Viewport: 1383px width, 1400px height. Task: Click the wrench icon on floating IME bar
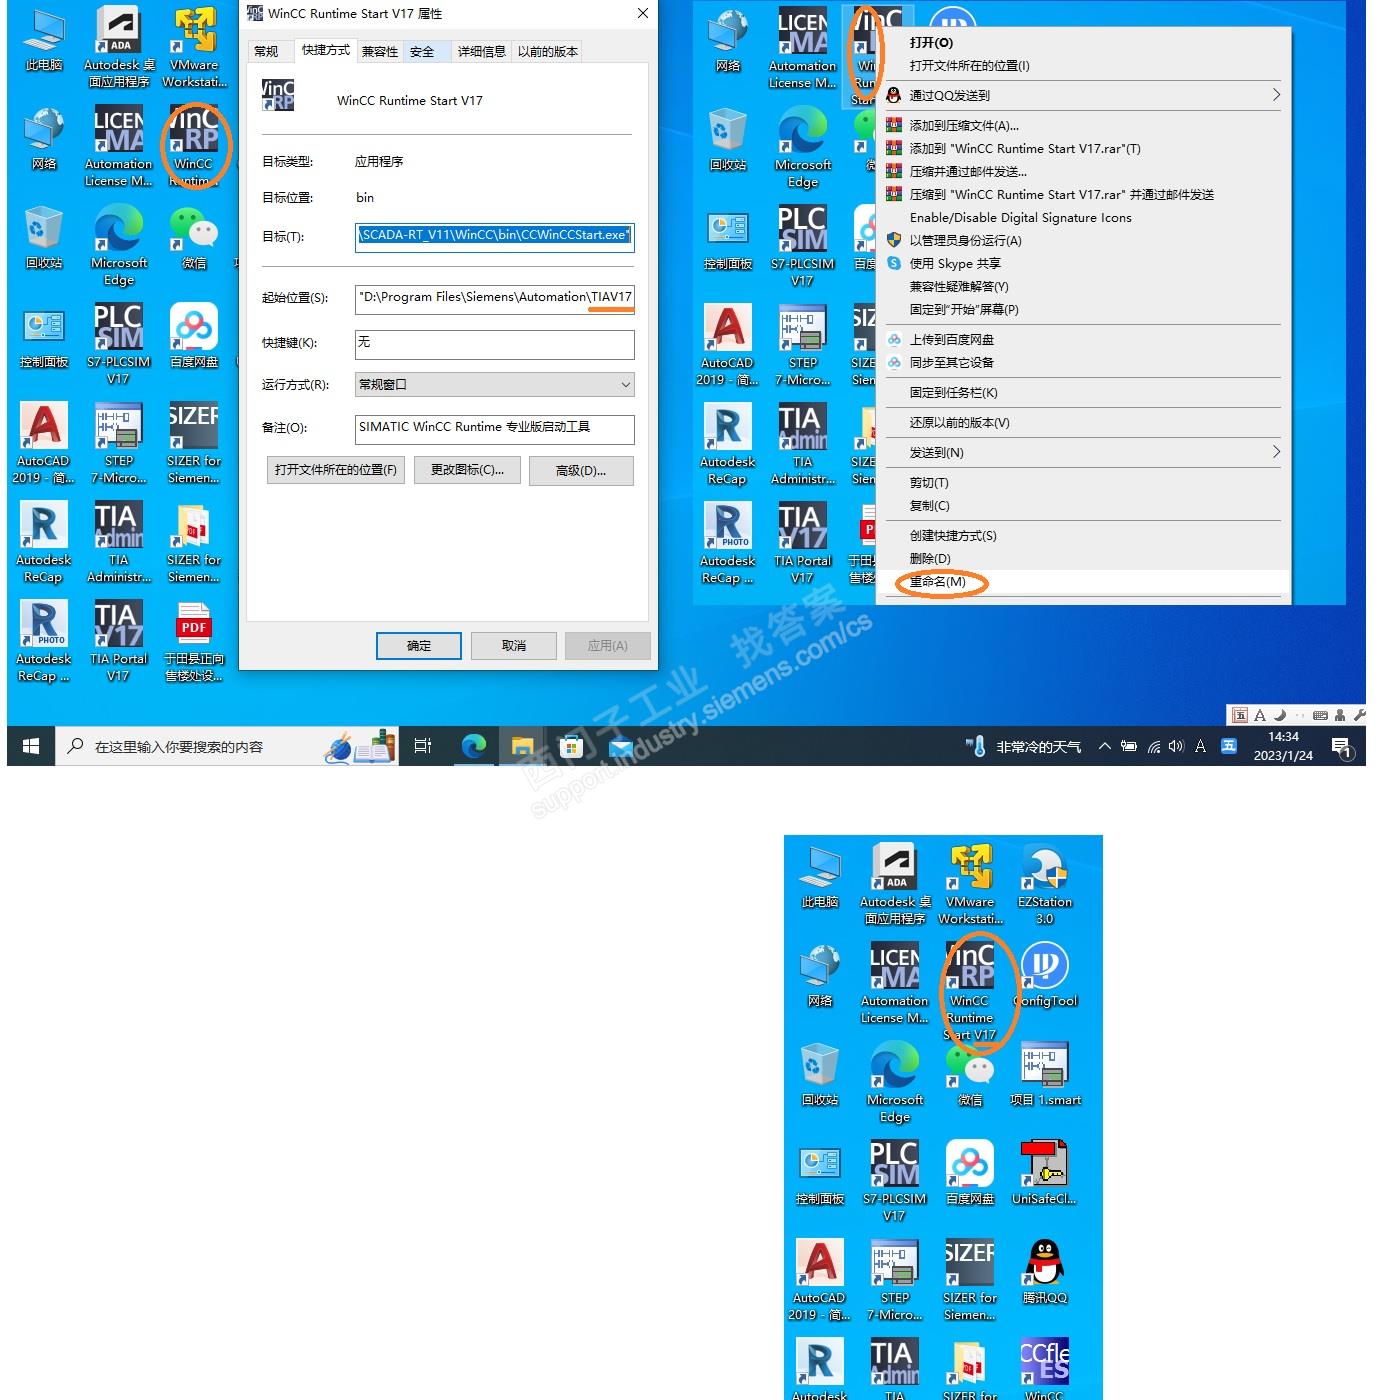pos(1358,715)
